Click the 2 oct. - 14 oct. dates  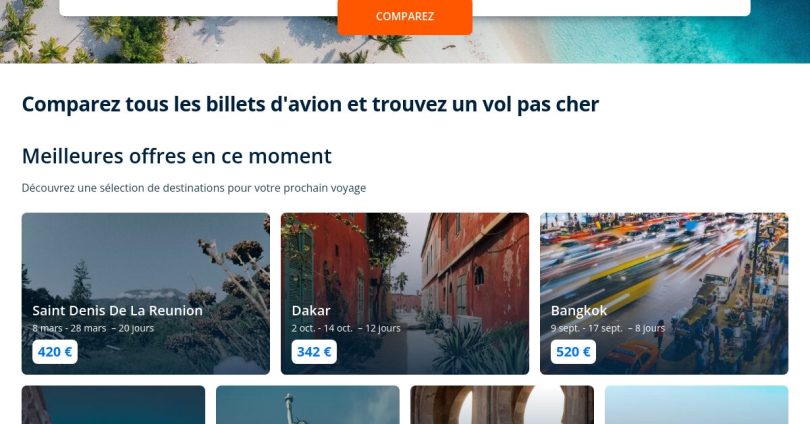322,328
